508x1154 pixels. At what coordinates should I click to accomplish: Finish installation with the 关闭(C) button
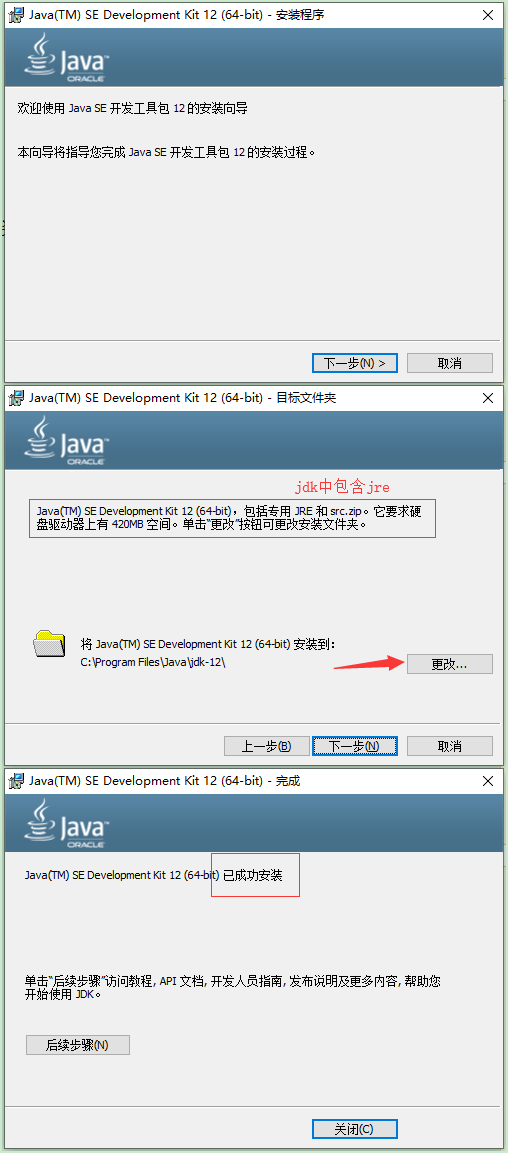coord(355,1129)
